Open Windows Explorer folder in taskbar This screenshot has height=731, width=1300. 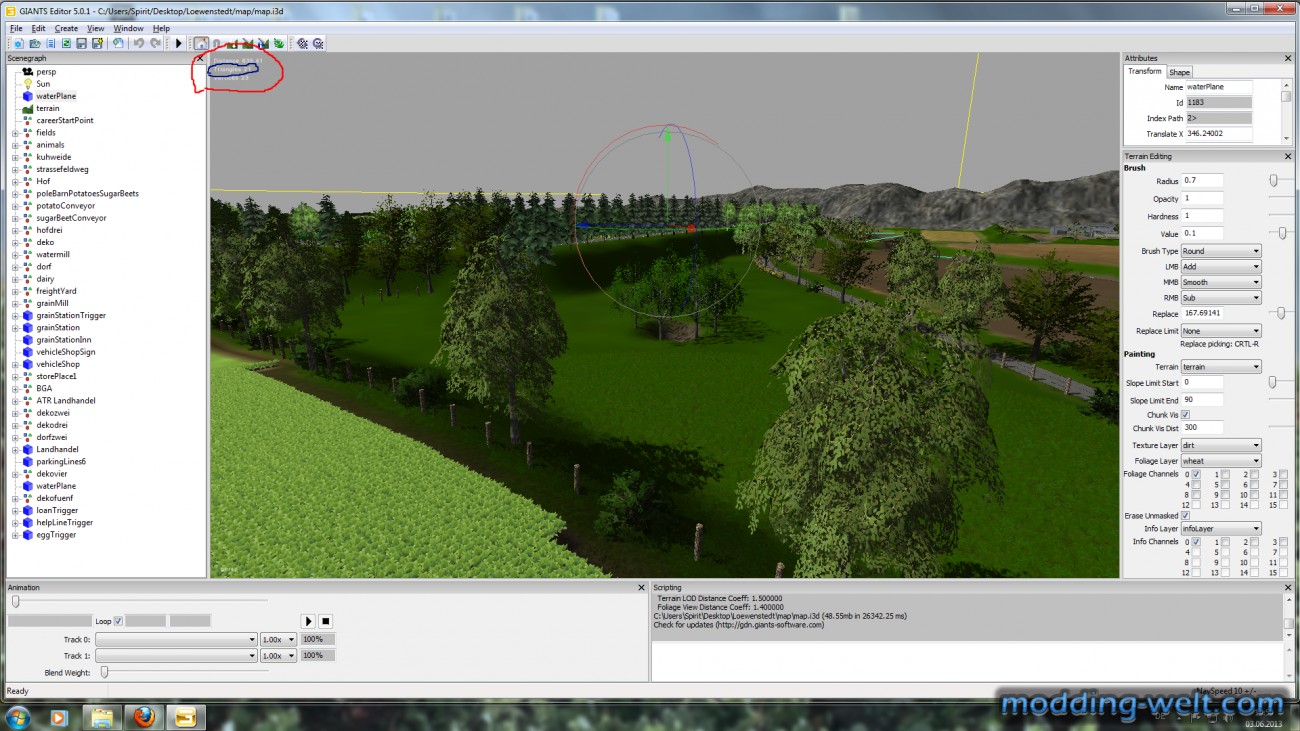[x=101, y=717]
